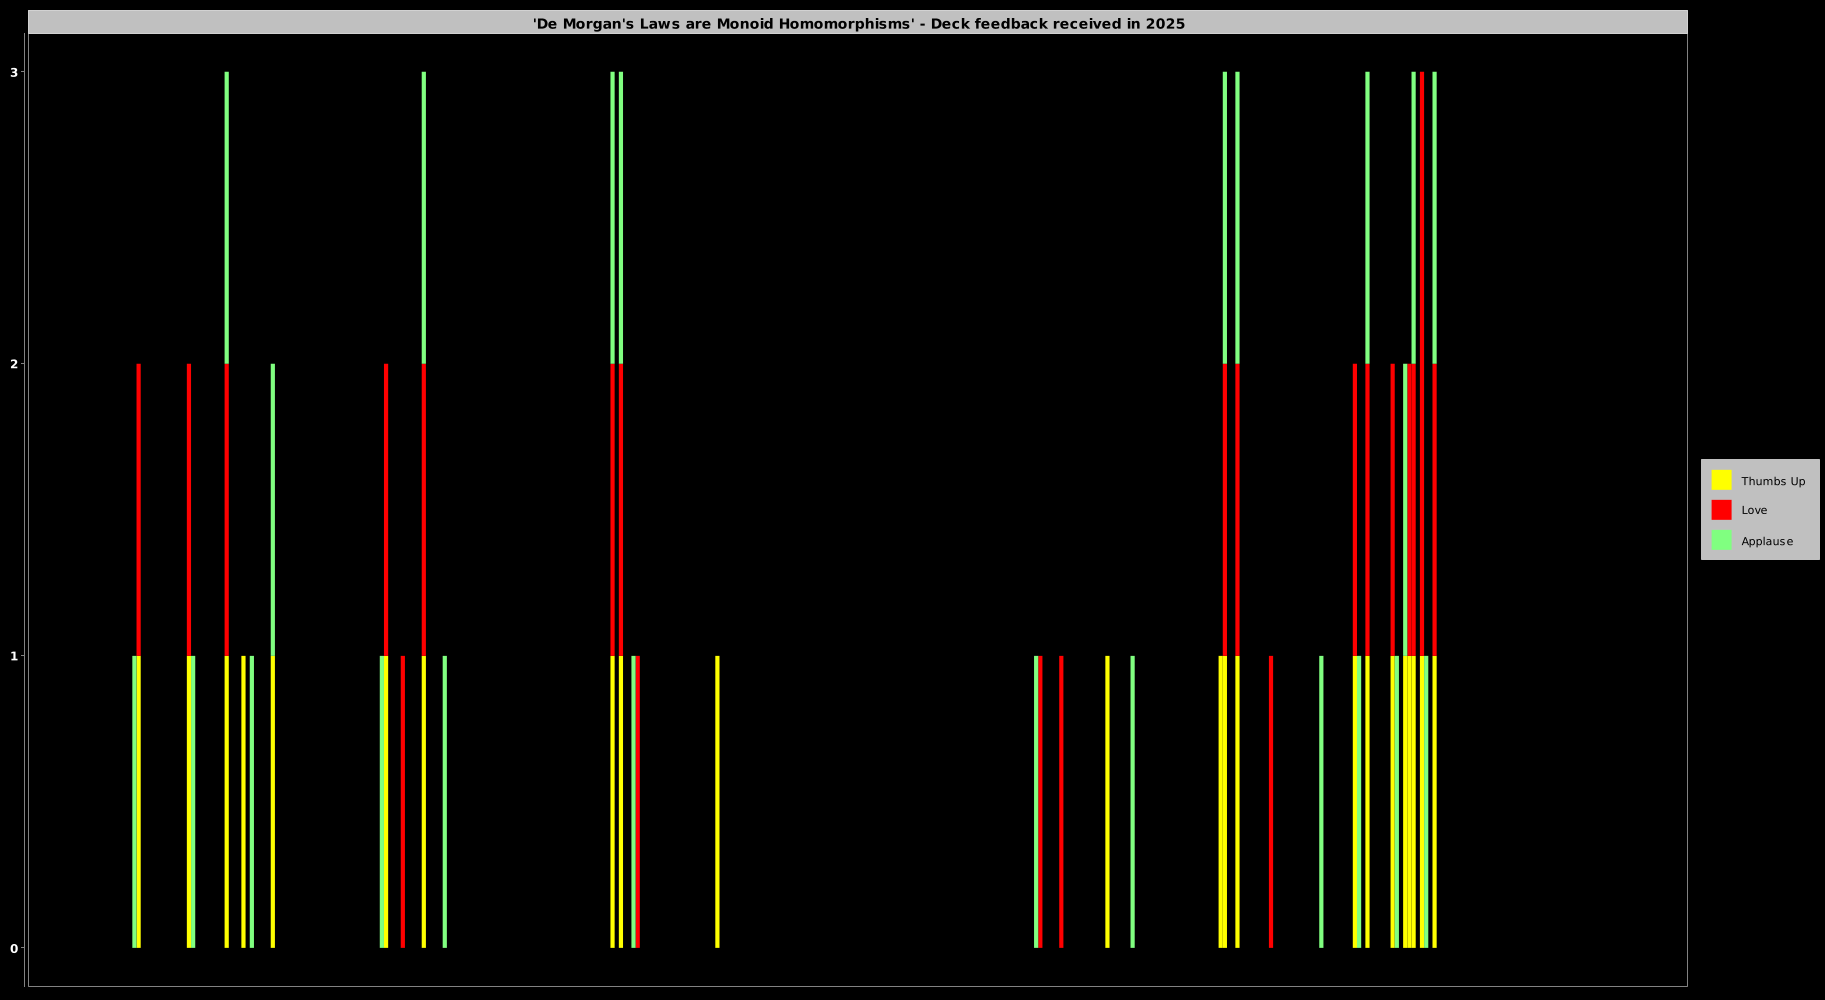Click the y-axis tick label 3
The width and height of the screenshot is (1825, 1000).
tap(14, 72)
